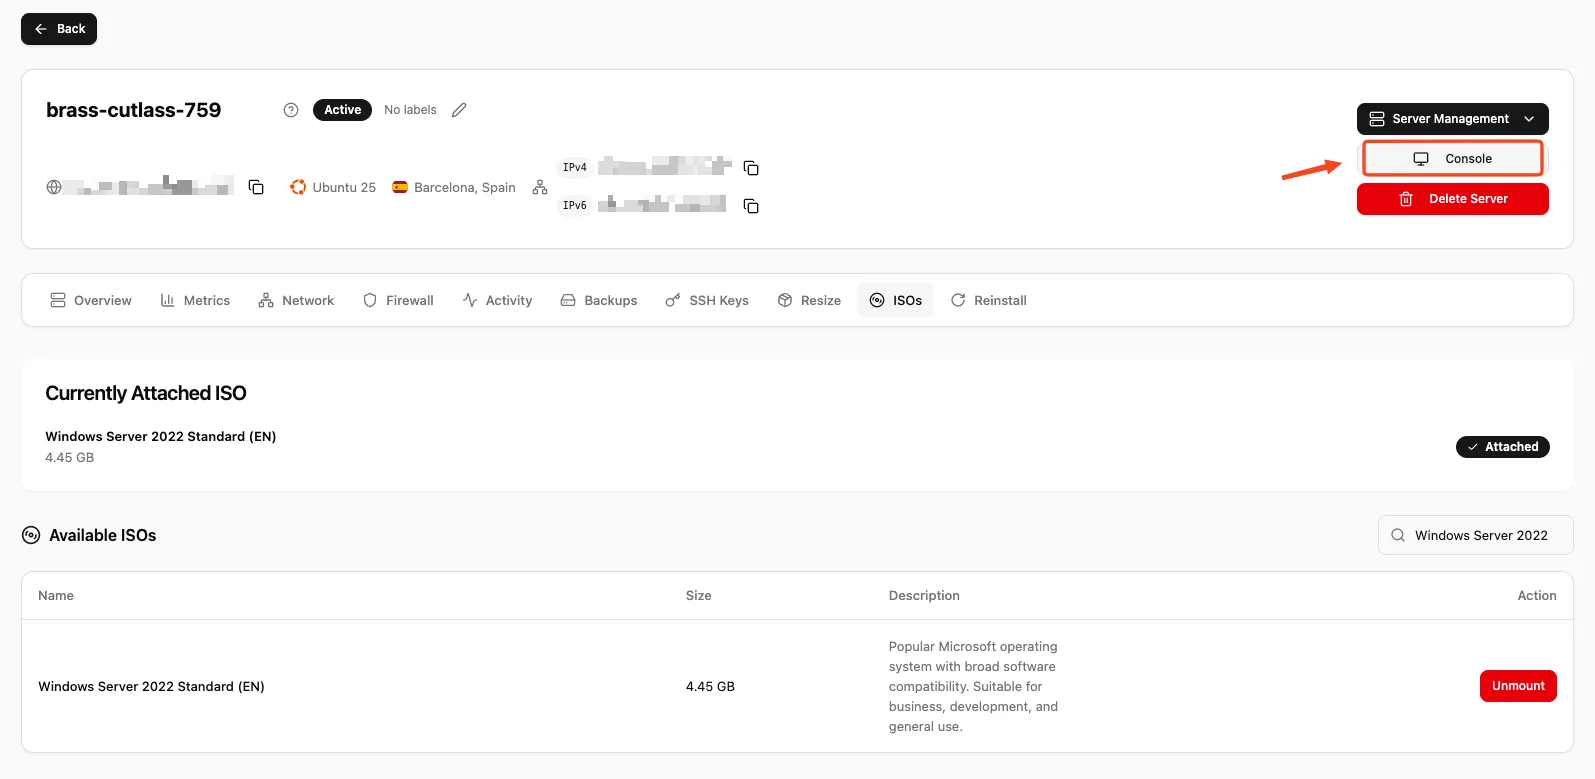Click 'Barcelona, Spain' location text
This screenshot has width=1595, height=779.
click(465, 187)
